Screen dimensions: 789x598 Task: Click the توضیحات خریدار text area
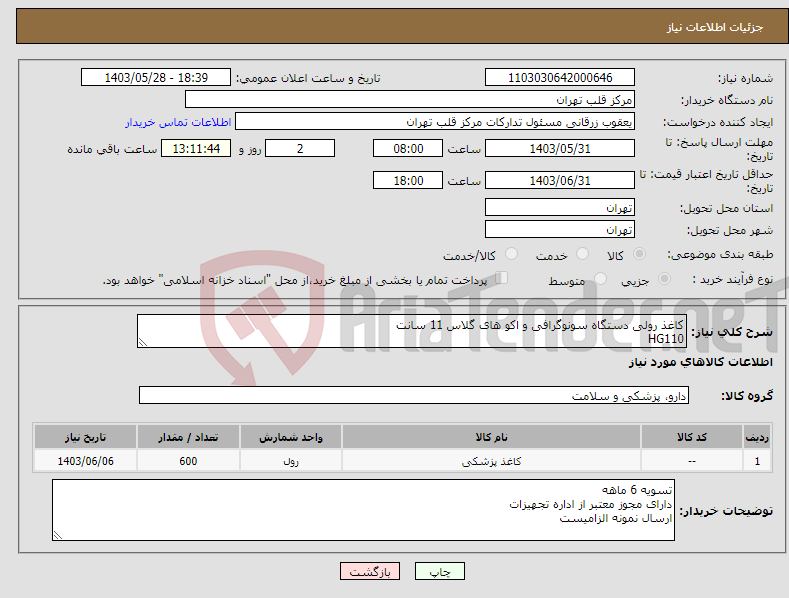click(363, 510)
